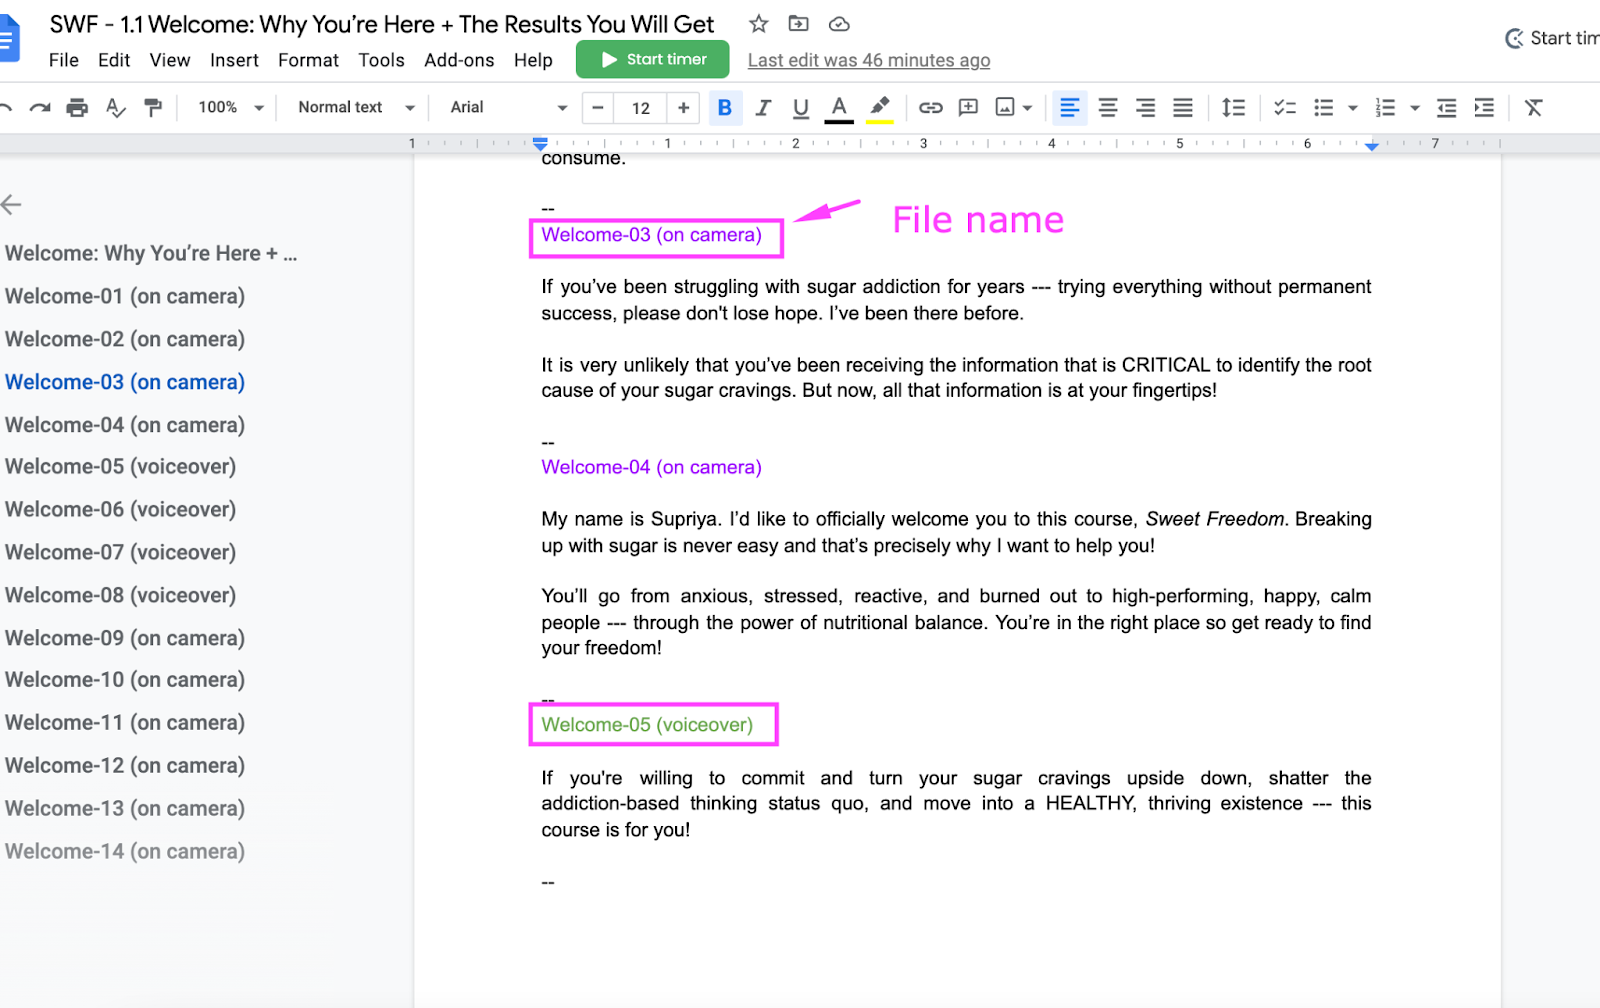
Task: Click the insert link icon
Action: pyautogui.click(x=930, y=108)
